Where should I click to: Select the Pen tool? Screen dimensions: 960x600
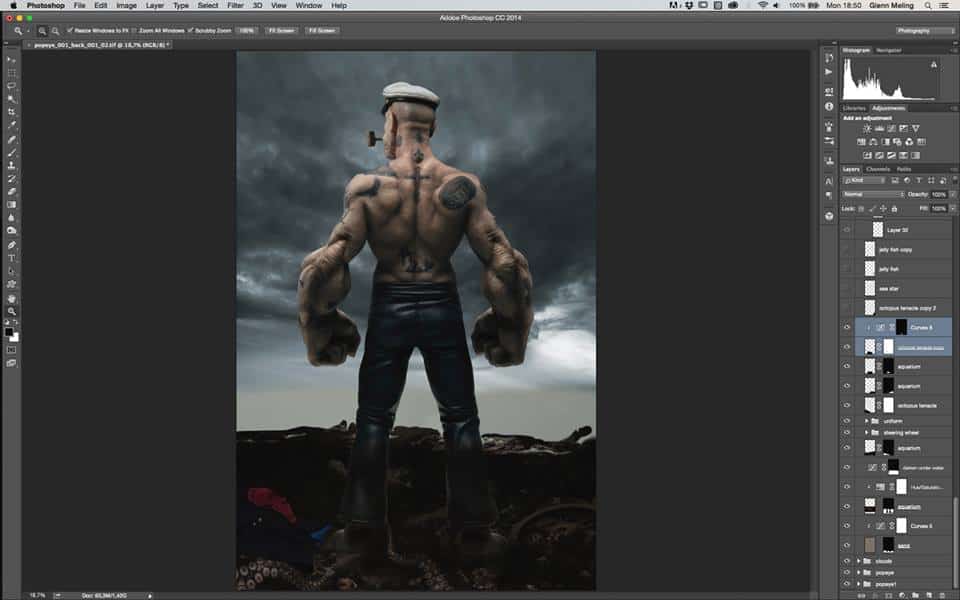[12, 245]
